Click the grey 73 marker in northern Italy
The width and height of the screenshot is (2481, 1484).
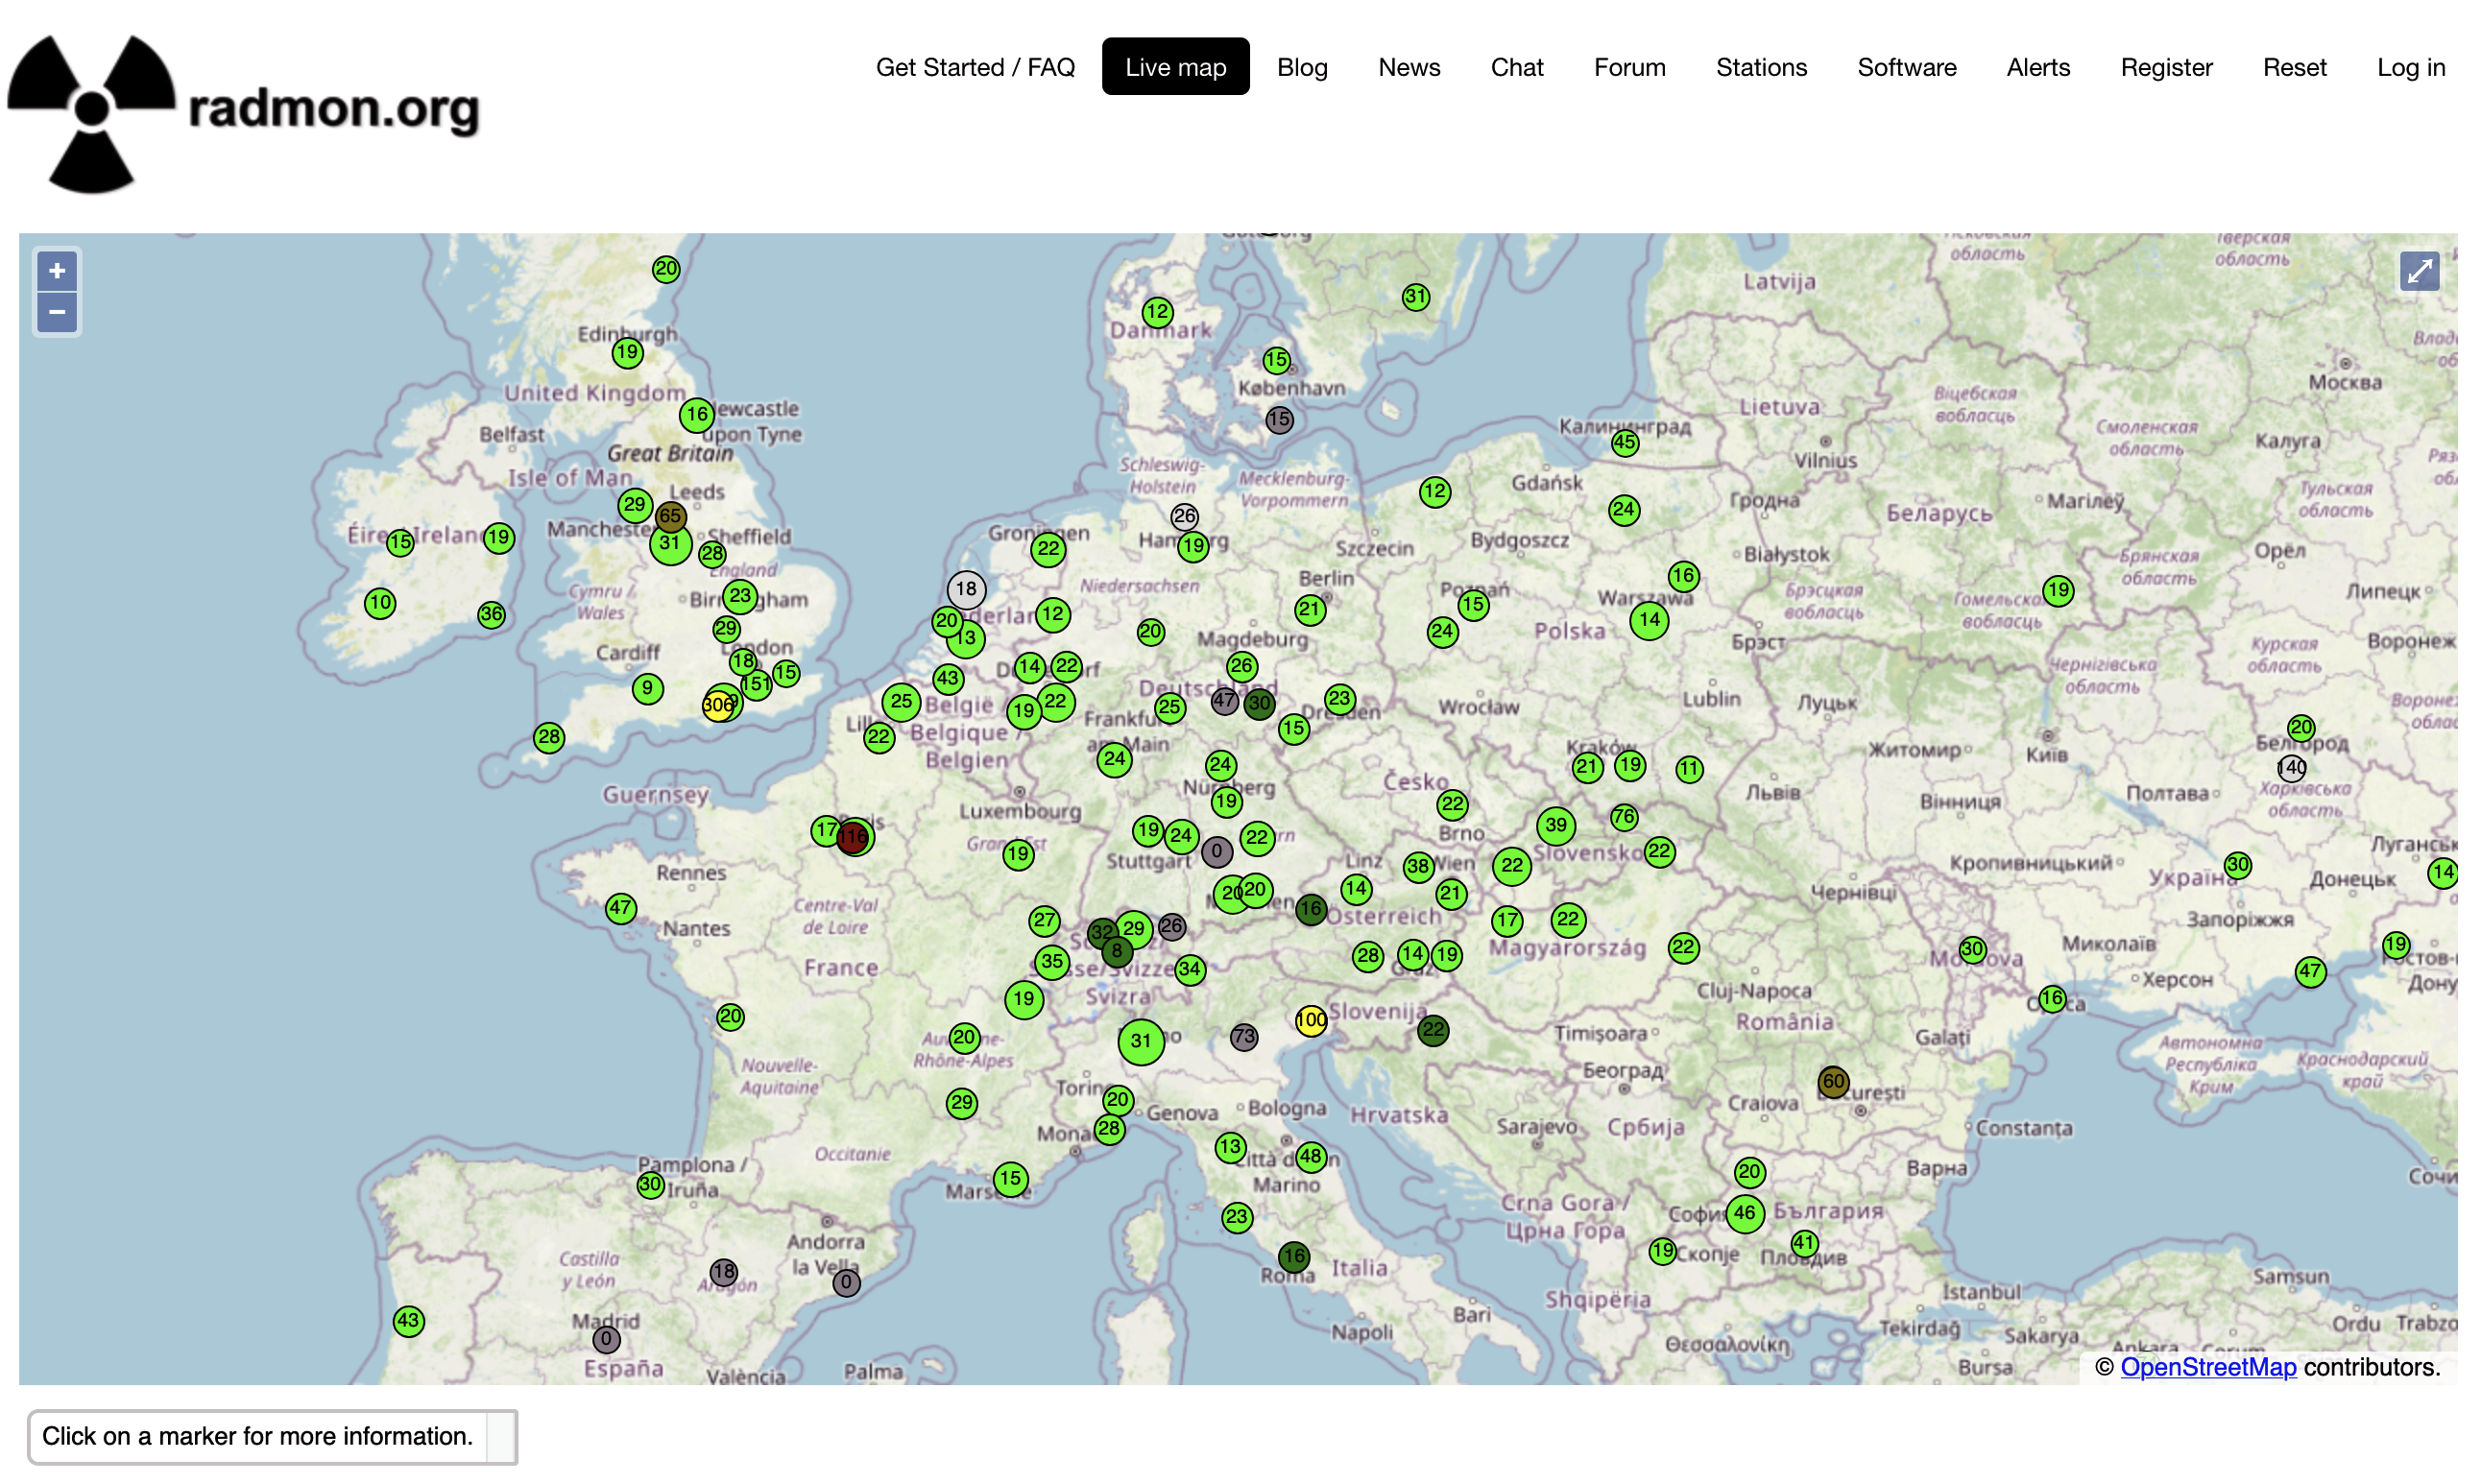pyautogui.click(x=1243, y=1037)
